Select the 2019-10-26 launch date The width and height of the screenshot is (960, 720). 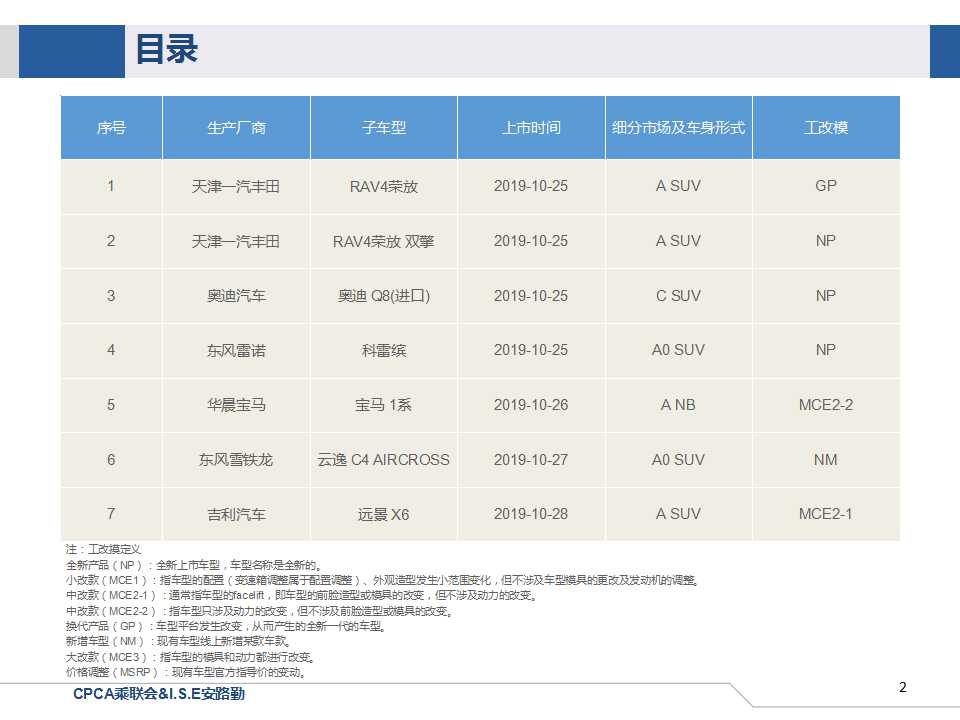(x=531, y=405)
